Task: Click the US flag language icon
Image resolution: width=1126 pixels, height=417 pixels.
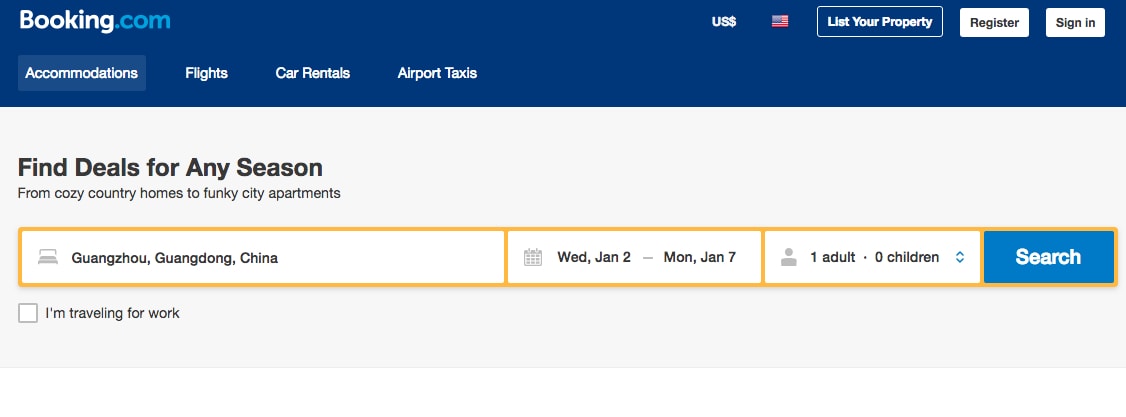Action: [x=780, y=21]
